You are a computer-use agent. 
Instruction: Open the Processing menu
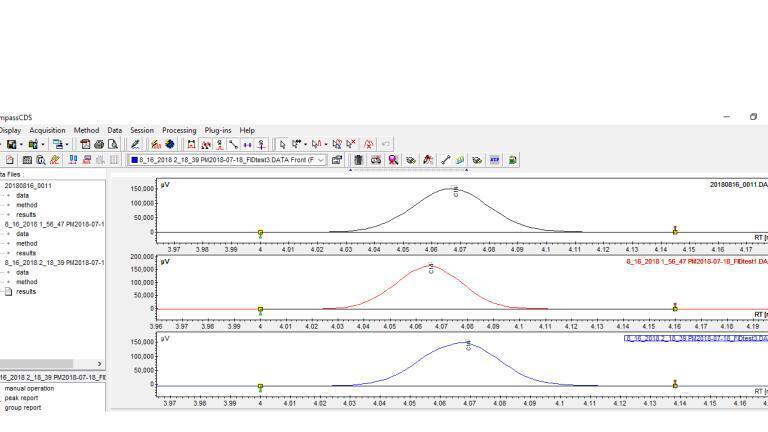pos(179,130)
